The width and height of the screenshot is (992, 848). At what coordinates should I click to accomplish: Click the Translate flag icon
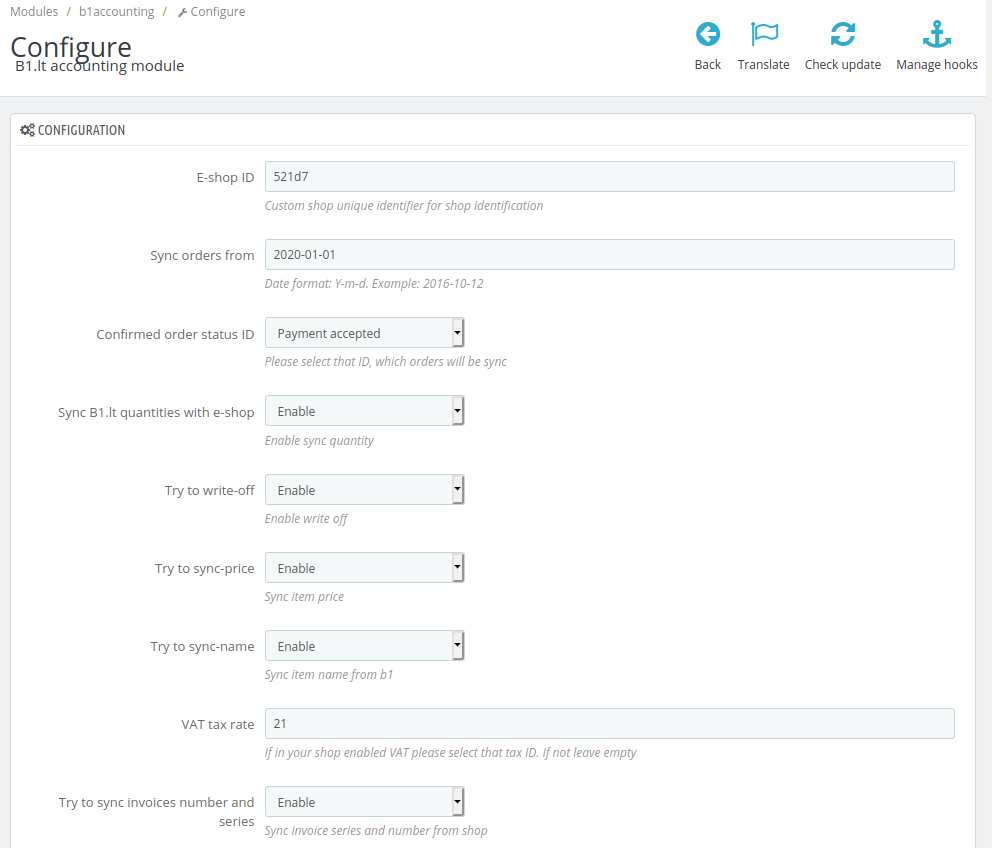(764, 35)
